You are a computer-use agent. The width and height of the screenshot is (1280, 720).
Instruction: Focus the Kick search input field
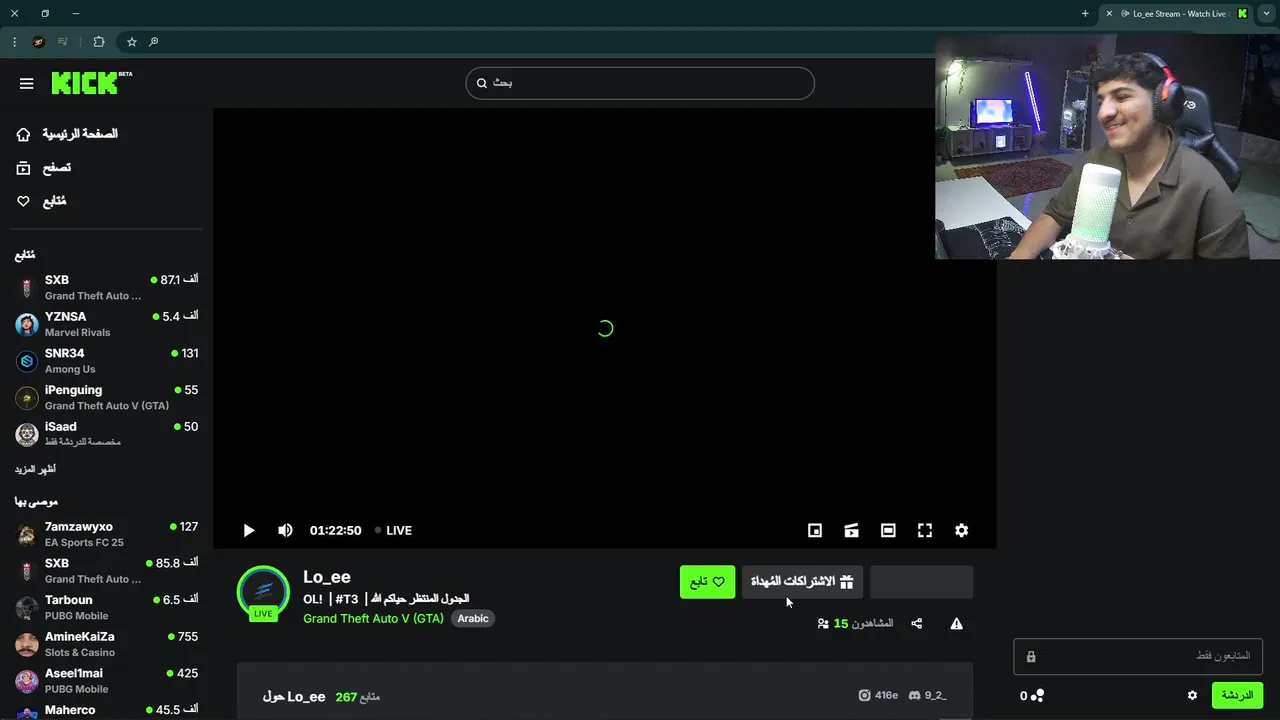(640, 83)
